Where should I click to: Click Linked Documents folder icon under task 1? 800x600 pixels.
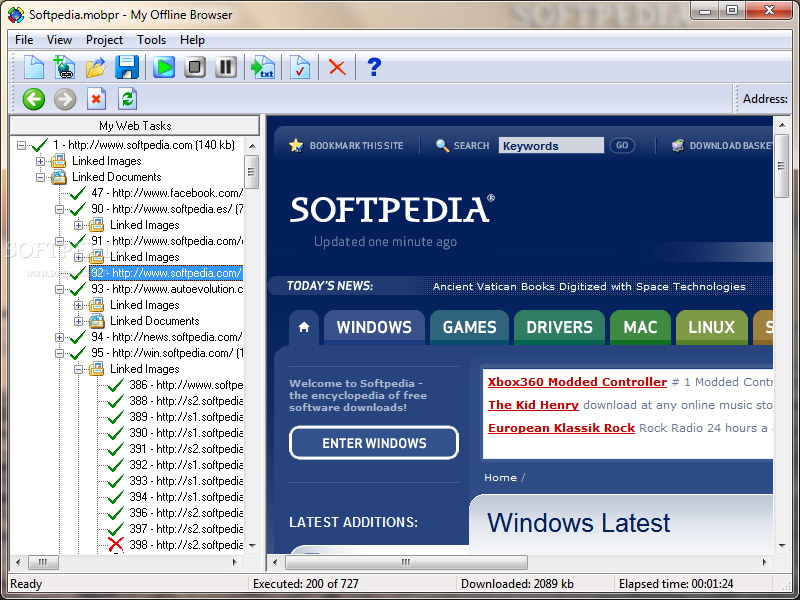[x=58, y=177]
